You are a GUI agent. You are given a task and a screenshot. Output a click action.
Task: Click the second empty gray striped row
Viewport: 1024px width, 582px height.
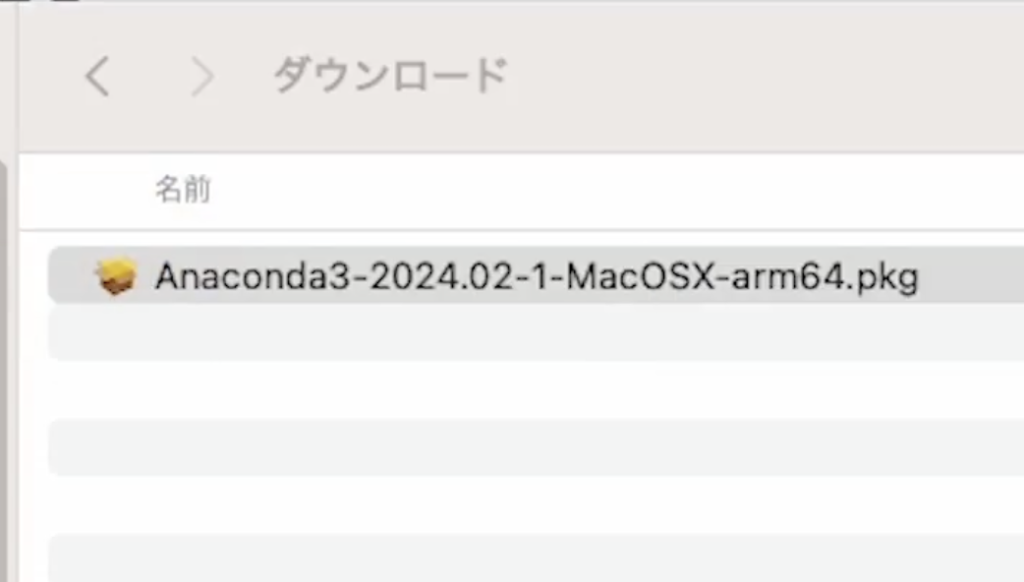tap(536, 447)
